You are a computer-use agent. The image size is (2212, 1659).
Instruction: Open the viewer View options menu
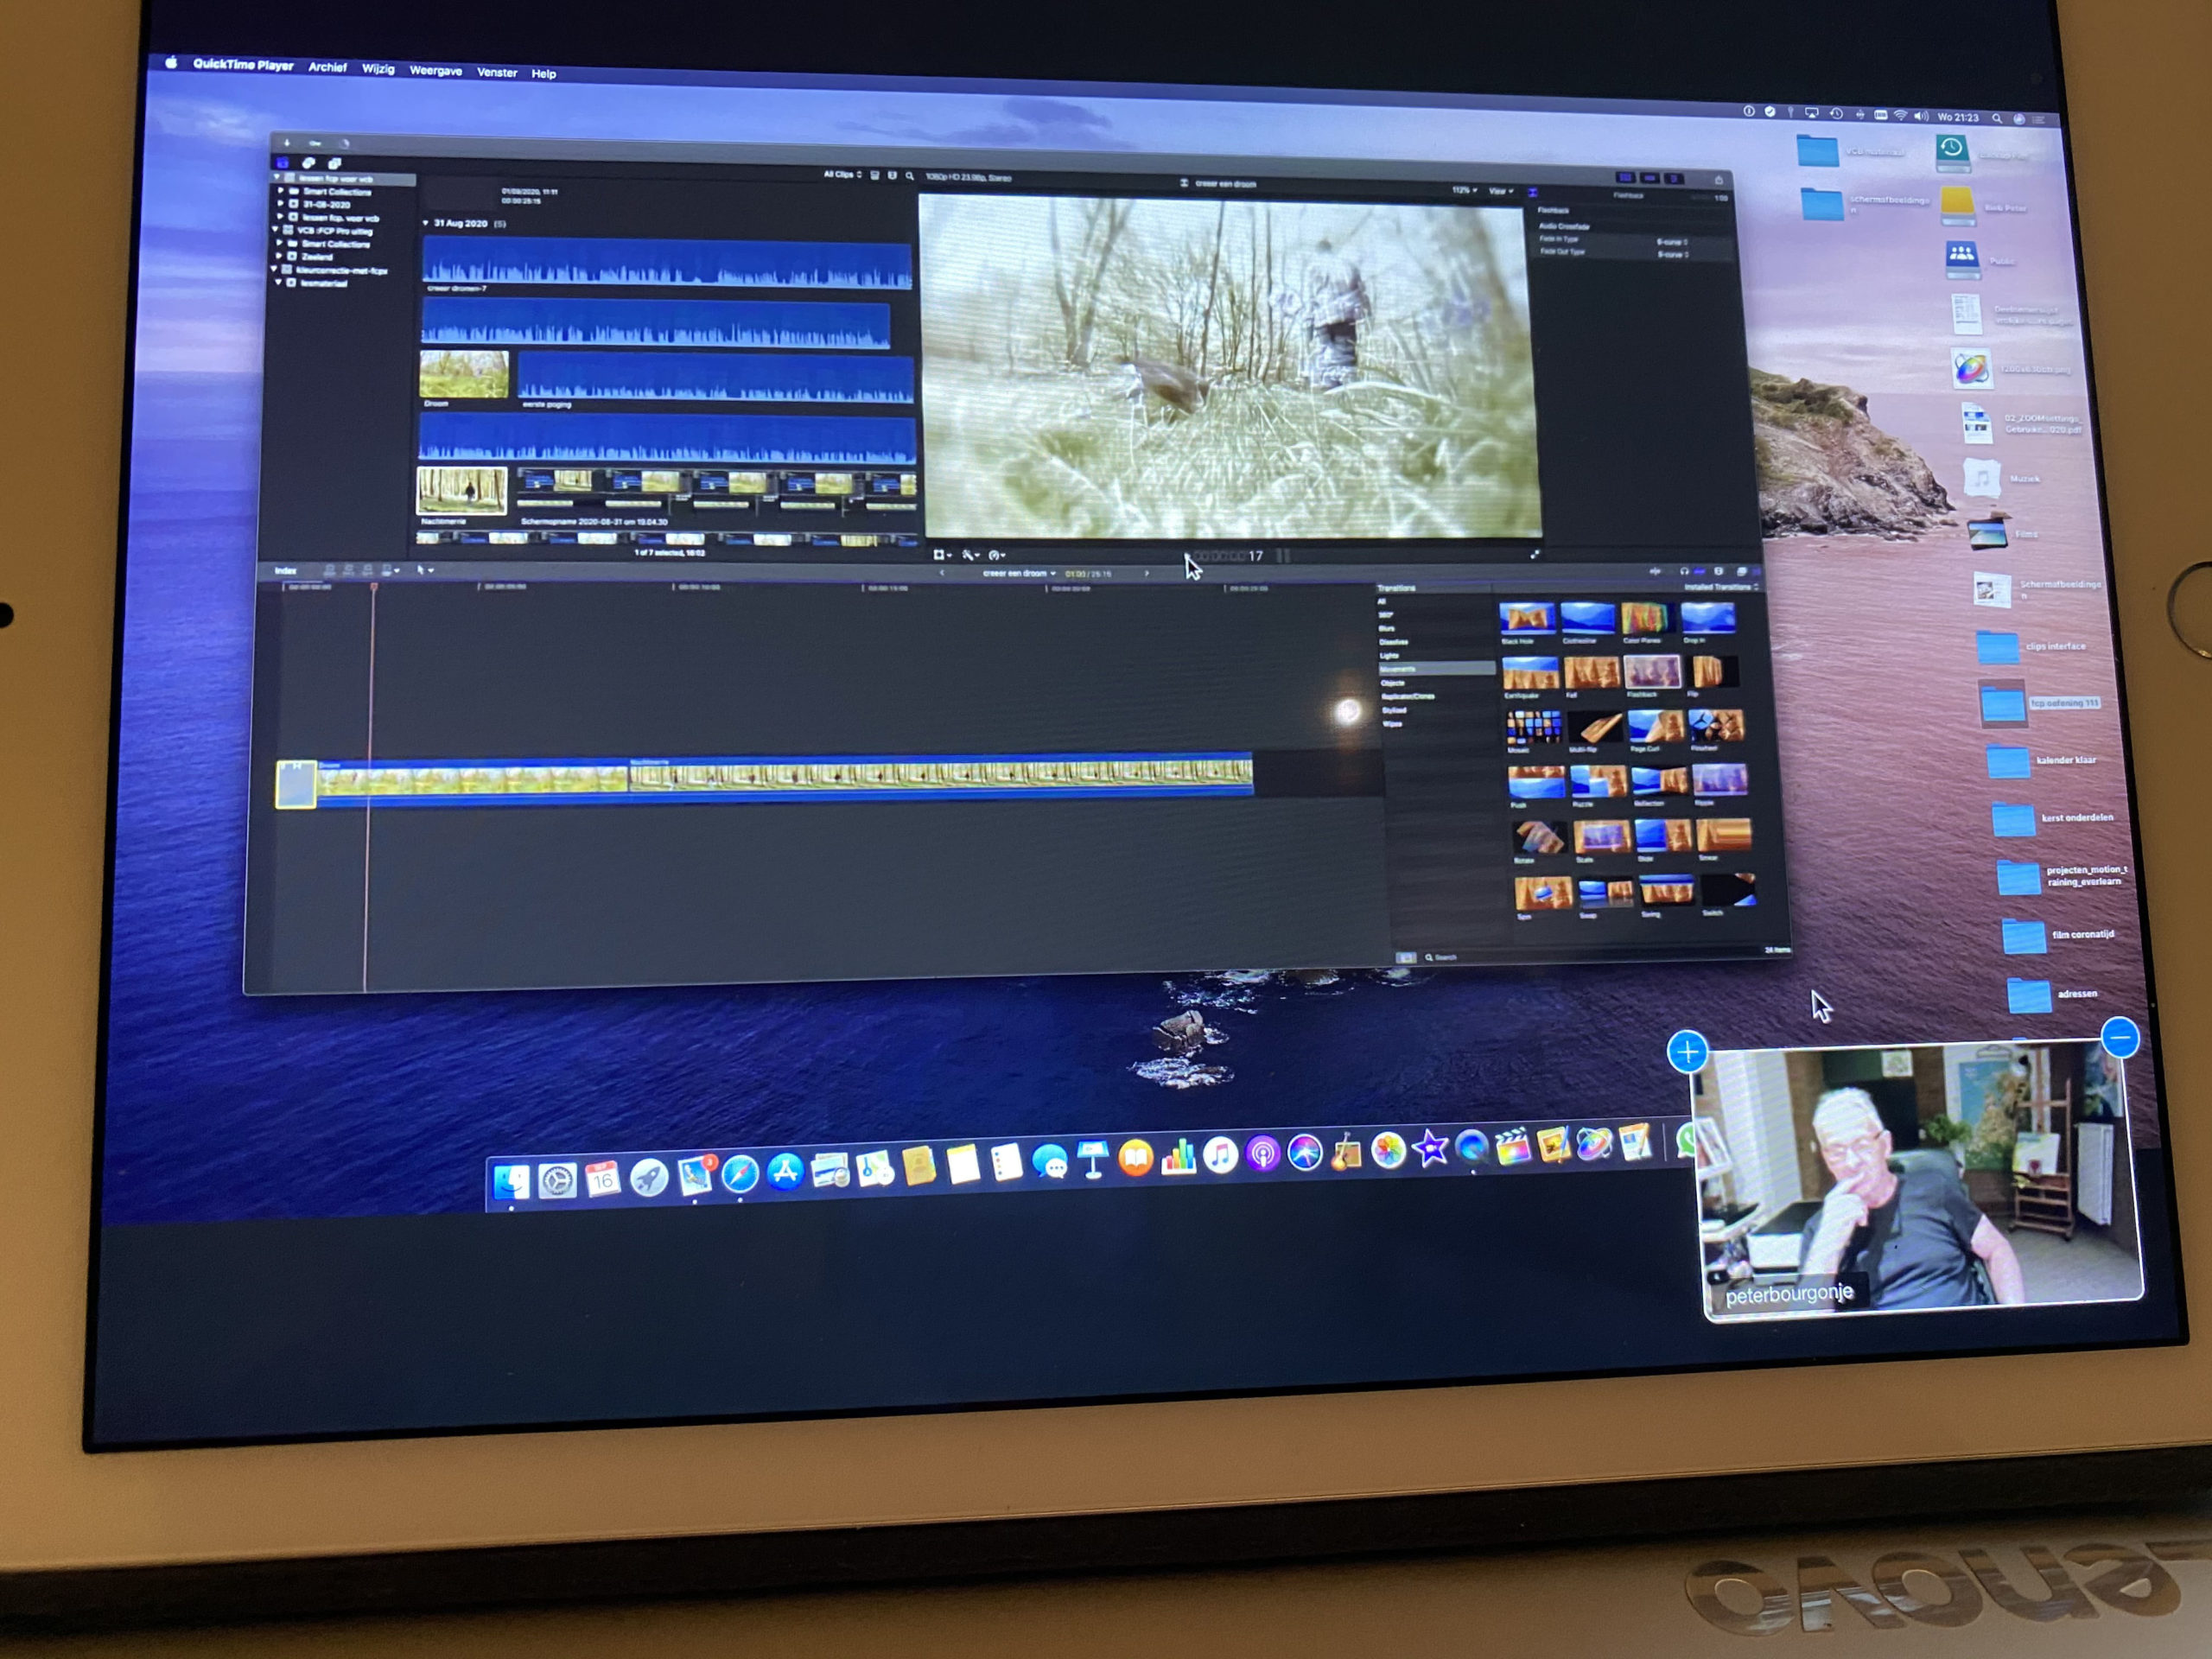[x=1501, y=191]
